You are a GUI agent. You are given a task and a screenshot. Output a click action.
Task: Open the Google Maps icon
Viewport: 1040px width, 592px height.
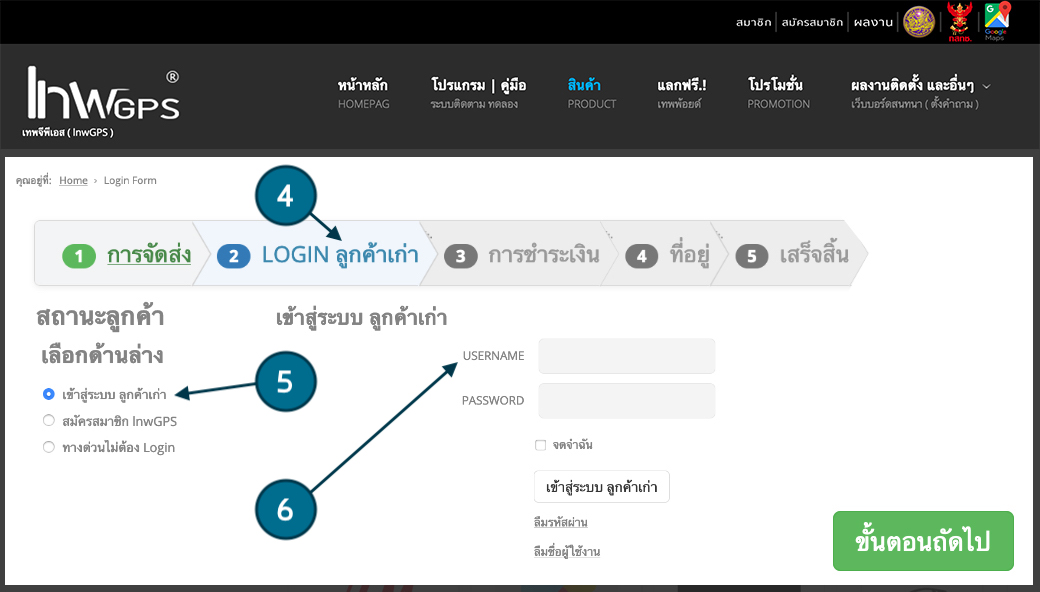(995, 21)
